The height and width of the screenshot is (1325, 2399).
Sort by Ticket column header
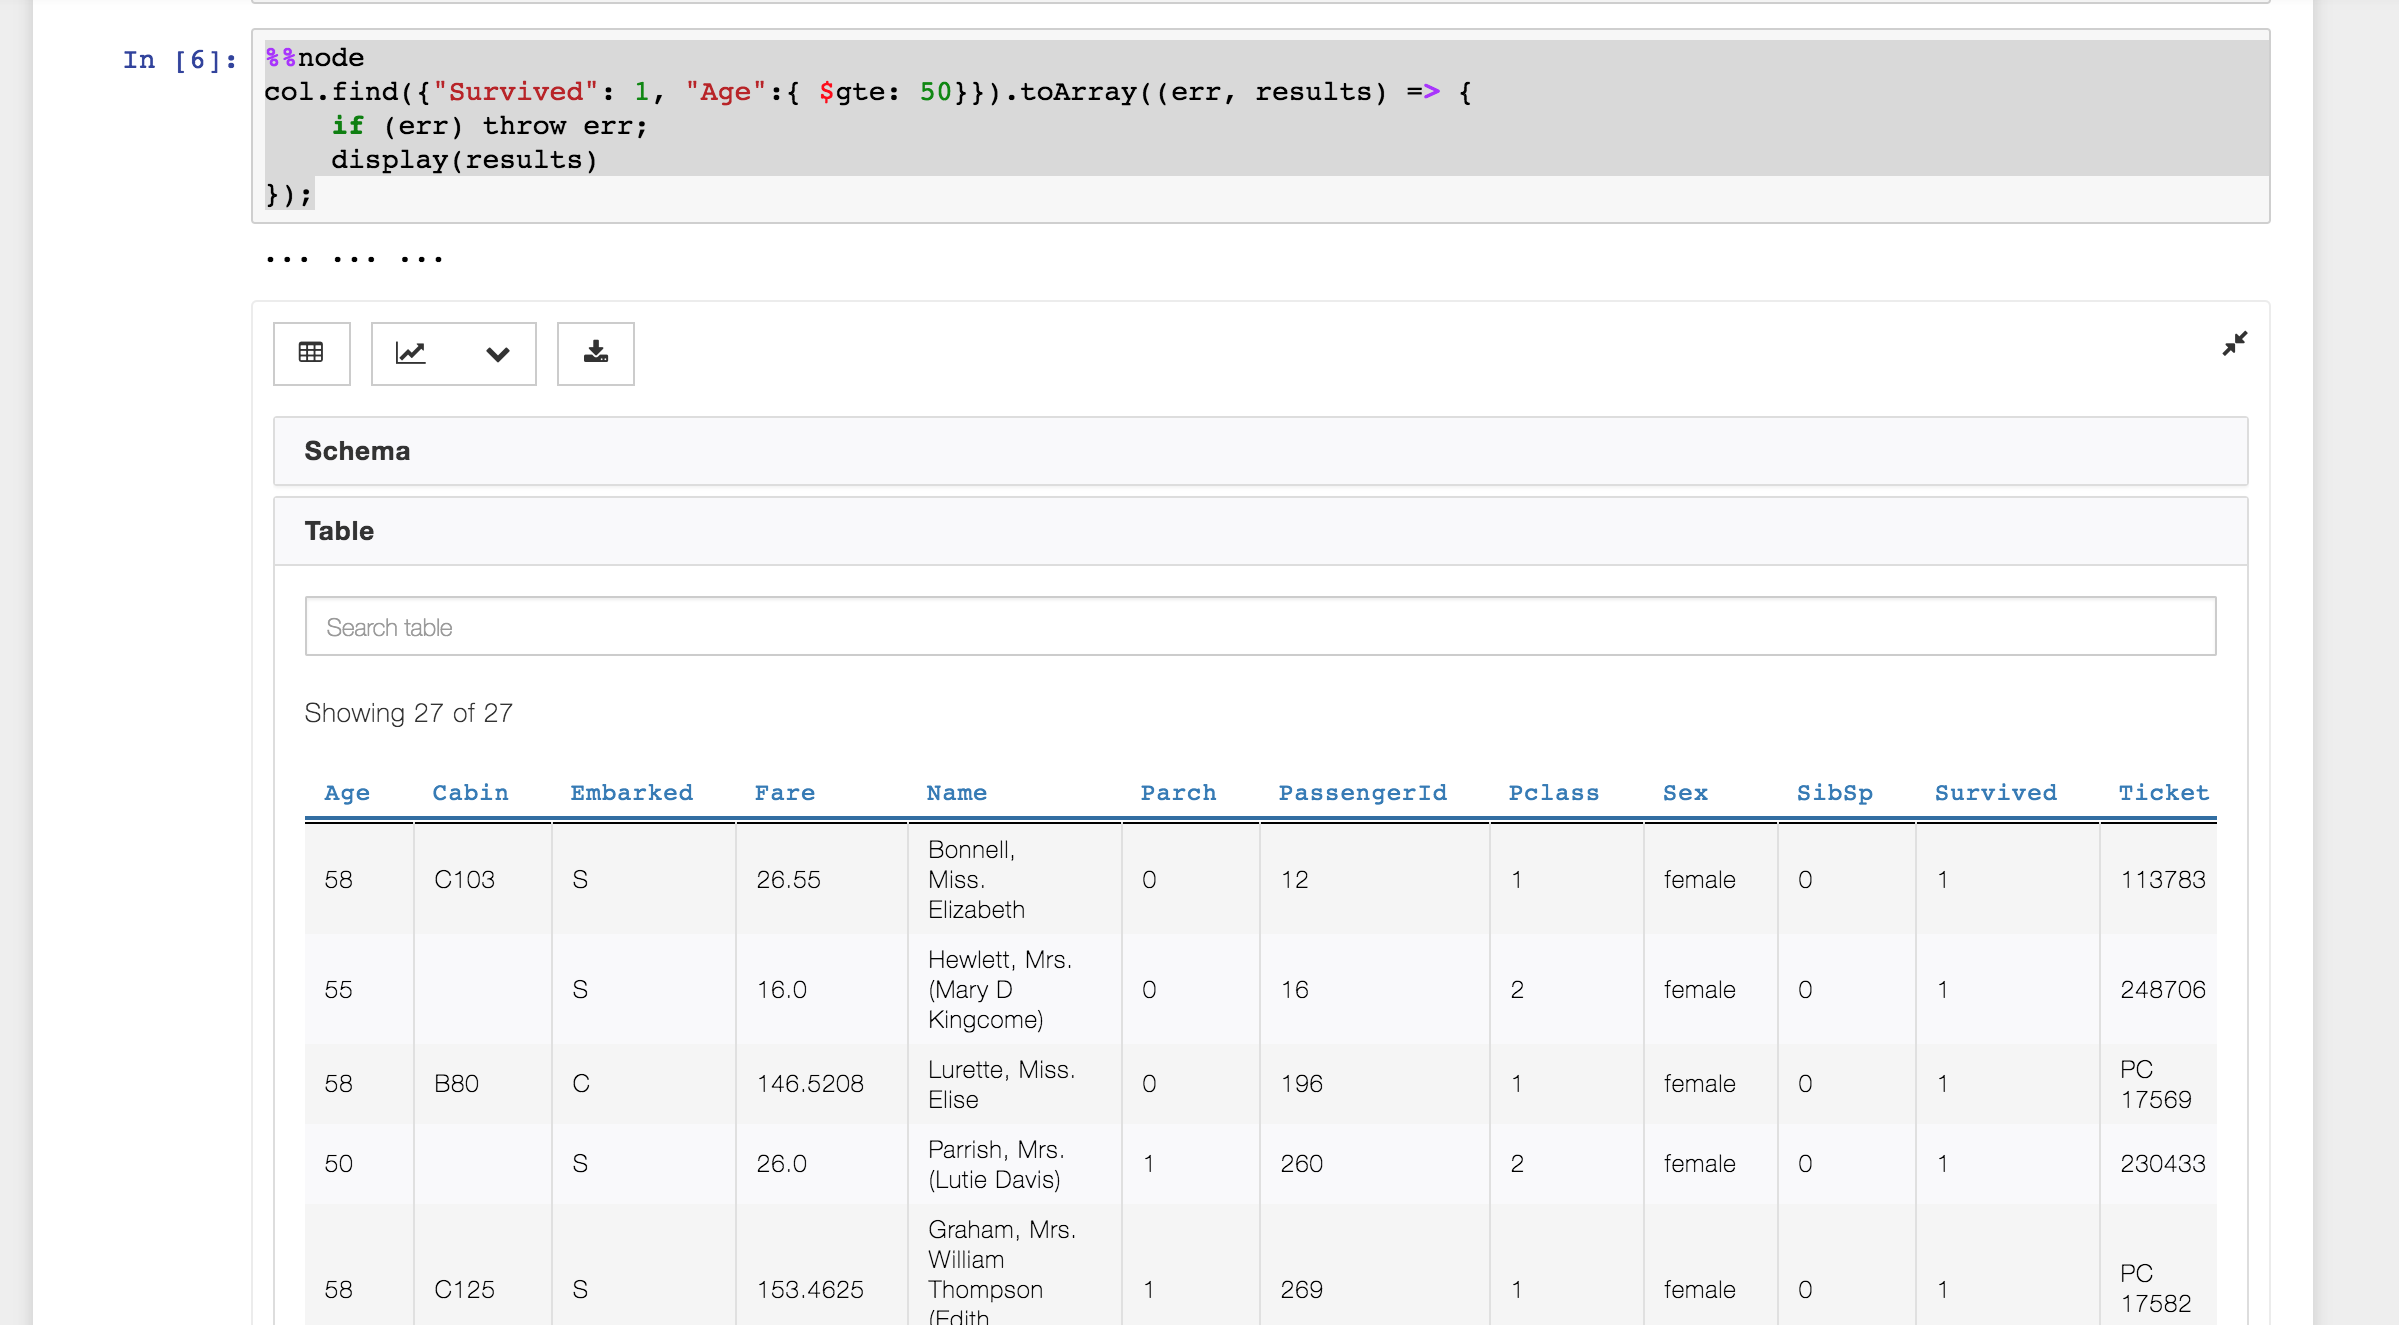pyautogui.click(x=2163, y=793)
